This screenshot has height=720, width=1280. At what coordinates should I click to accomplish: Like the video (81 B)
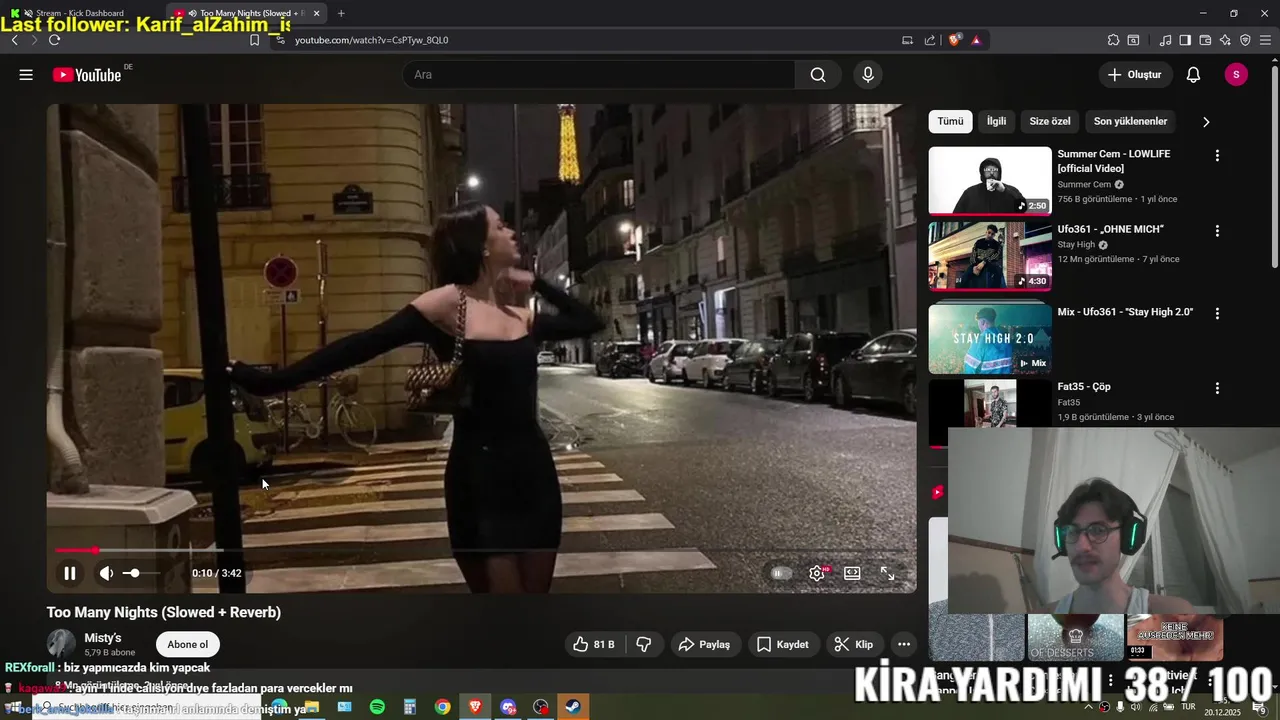point(594,645)
